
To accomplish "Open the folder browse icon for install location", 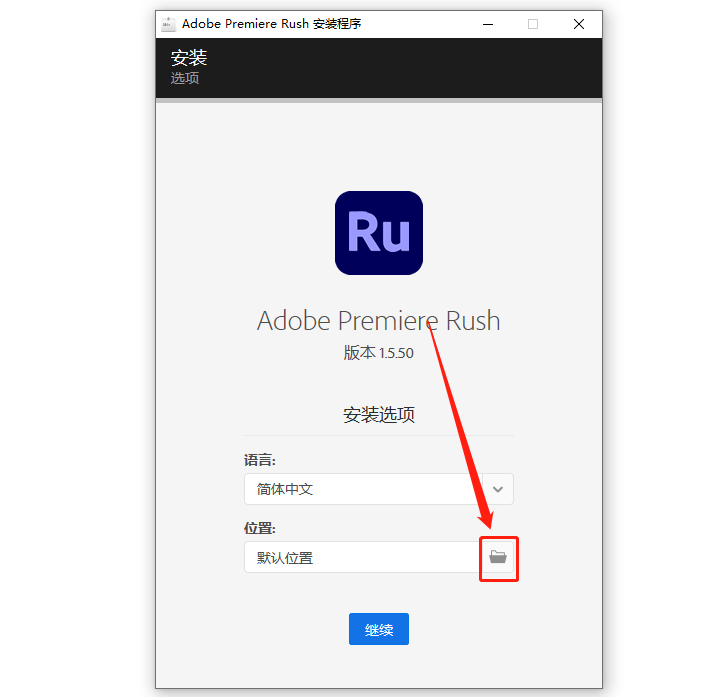I will click(498, 557).
